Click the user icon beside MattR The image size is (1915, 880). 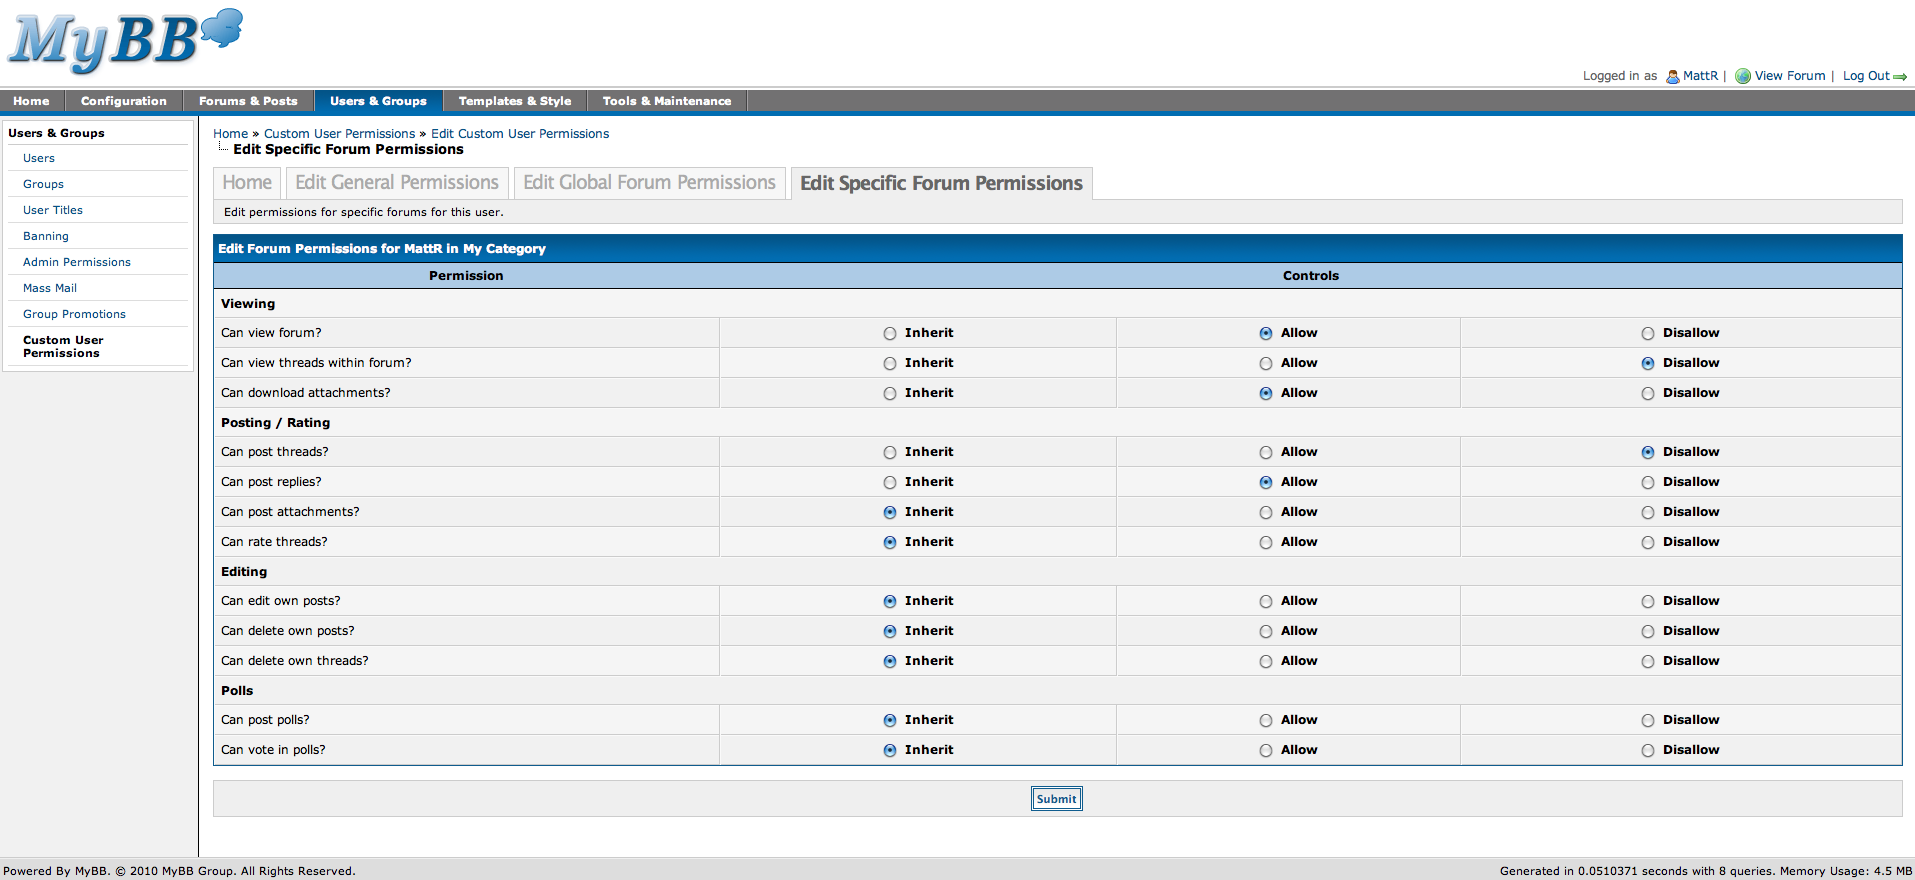point(1672,76)
